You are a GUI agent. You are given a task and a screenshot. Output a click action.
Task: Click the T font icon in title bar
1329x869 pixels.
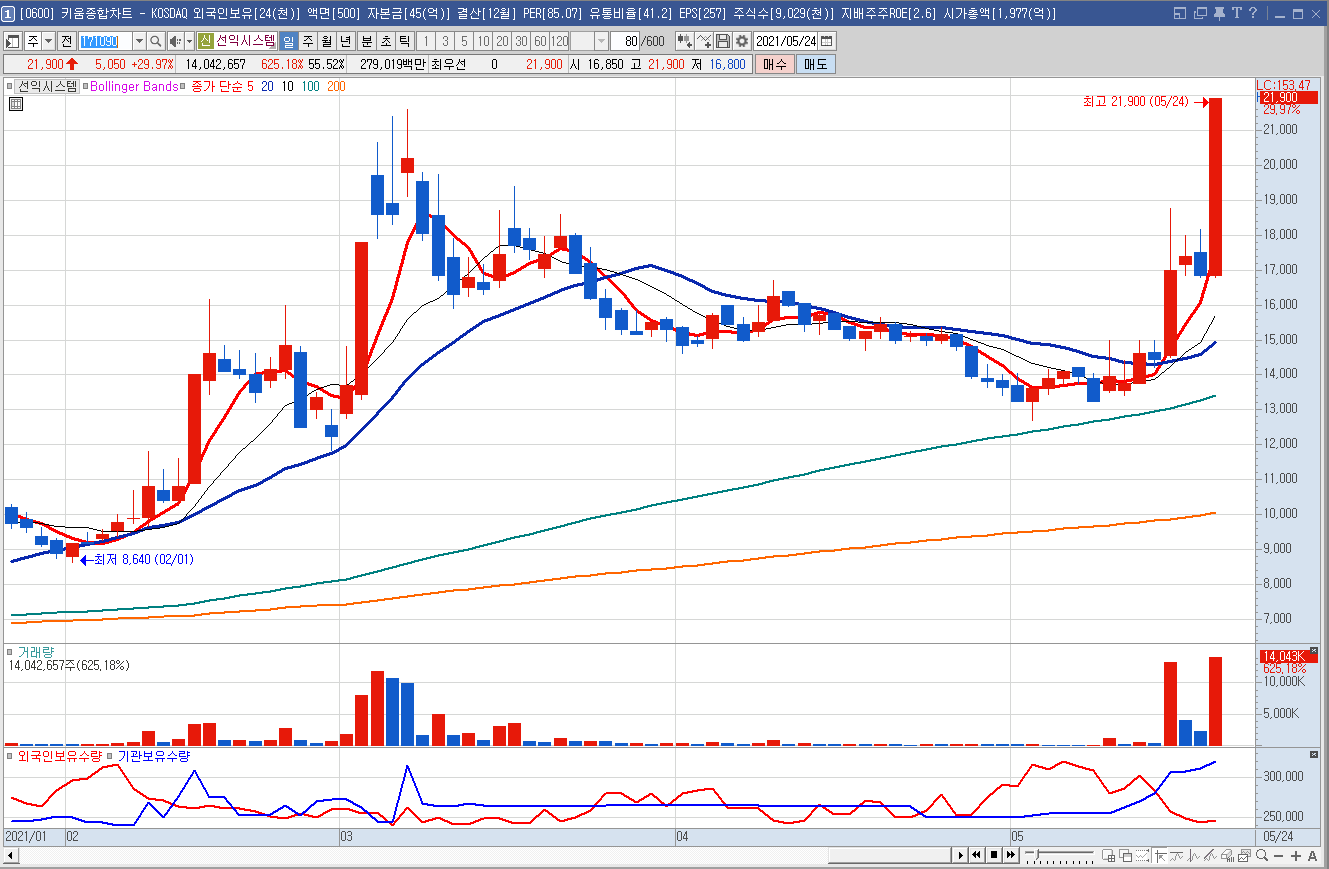[1236, 13]
